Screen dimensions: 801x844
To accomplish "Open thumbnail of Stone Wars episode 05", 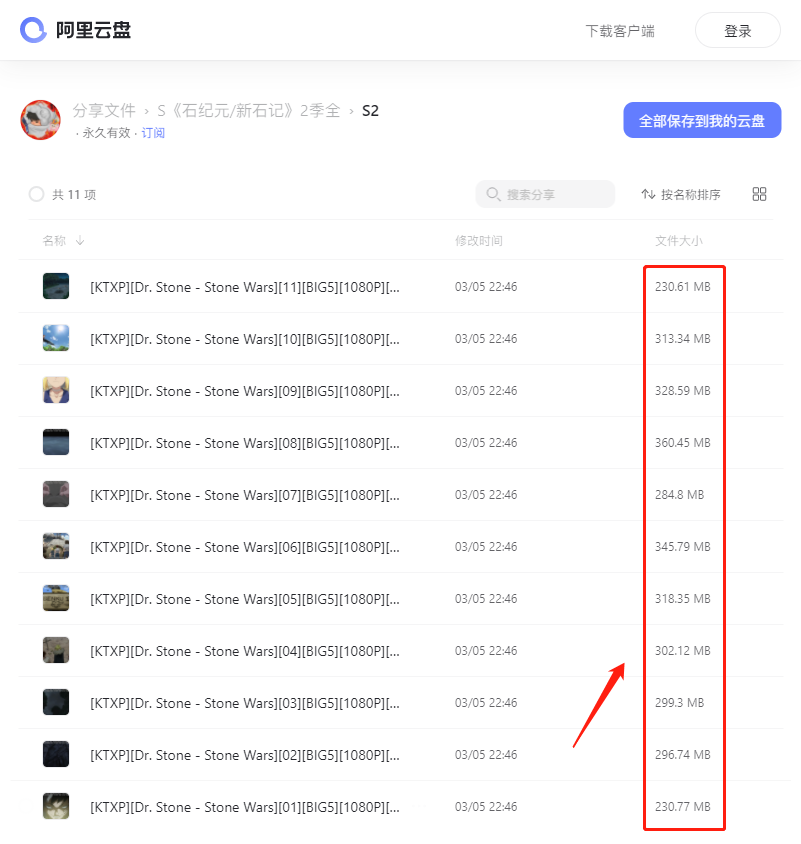I will [56, 598].
